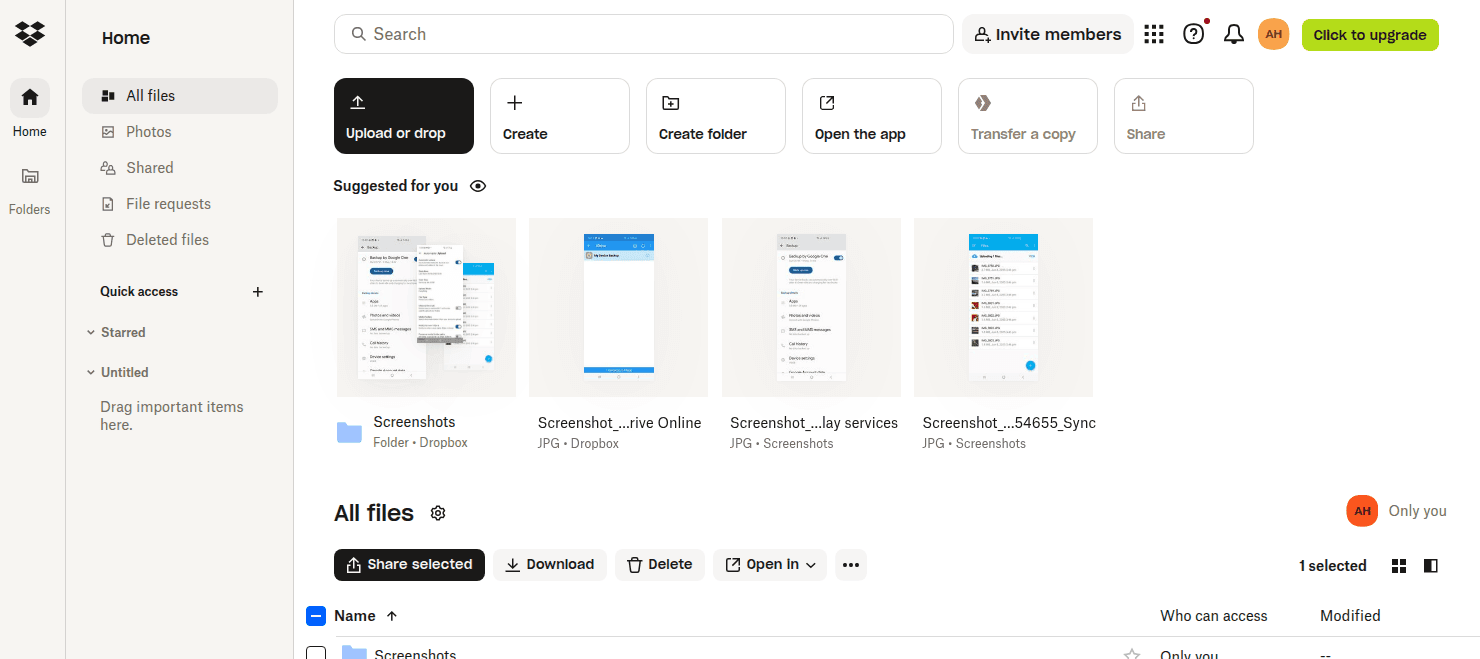
Task: Switch to grid view icon
Action: coord(1399,566)
